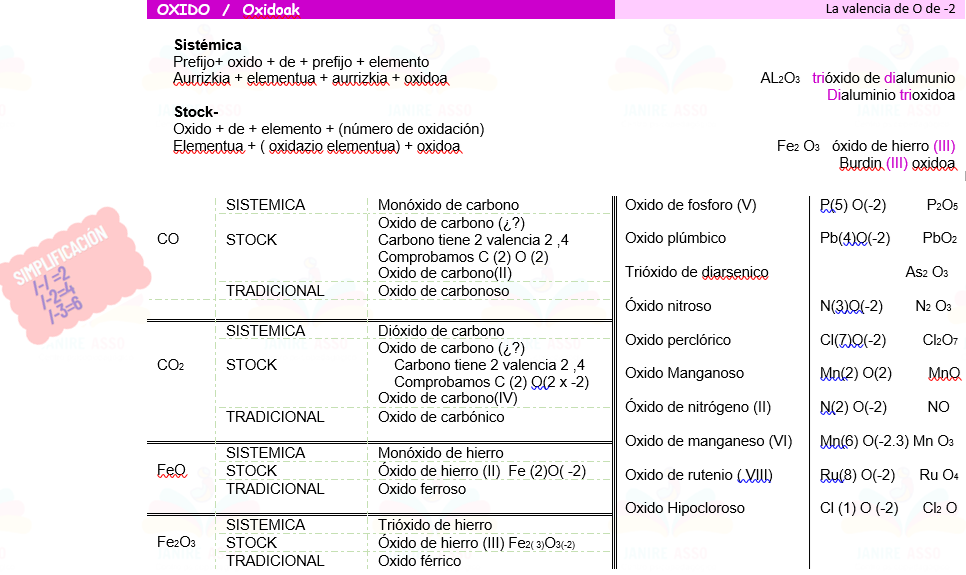This screenshot has height=575, width=966.
Task: Select 'Burdin (III) oxidoa' text
Action: 896,163
